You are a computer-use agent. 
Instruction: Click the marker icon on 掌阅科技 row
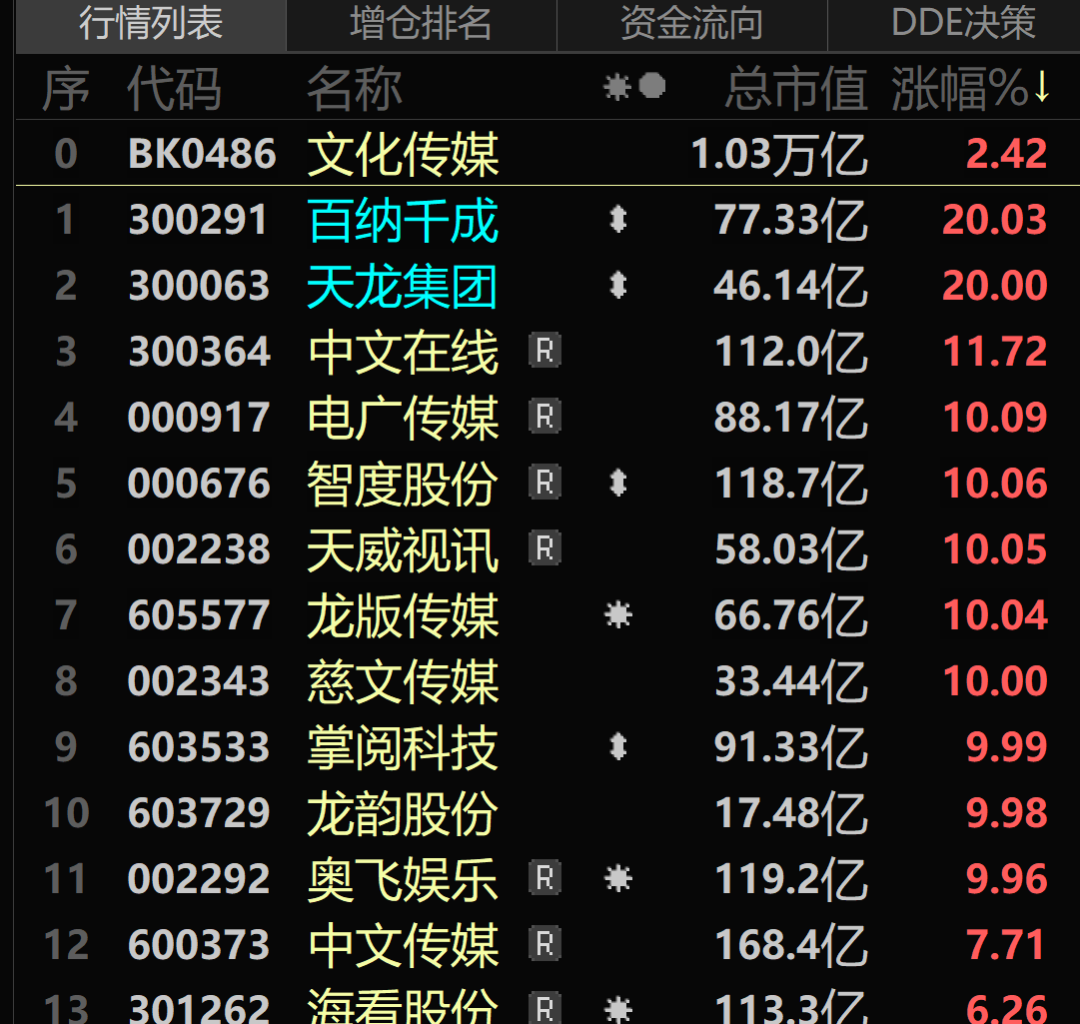click(x=618, y=746)
